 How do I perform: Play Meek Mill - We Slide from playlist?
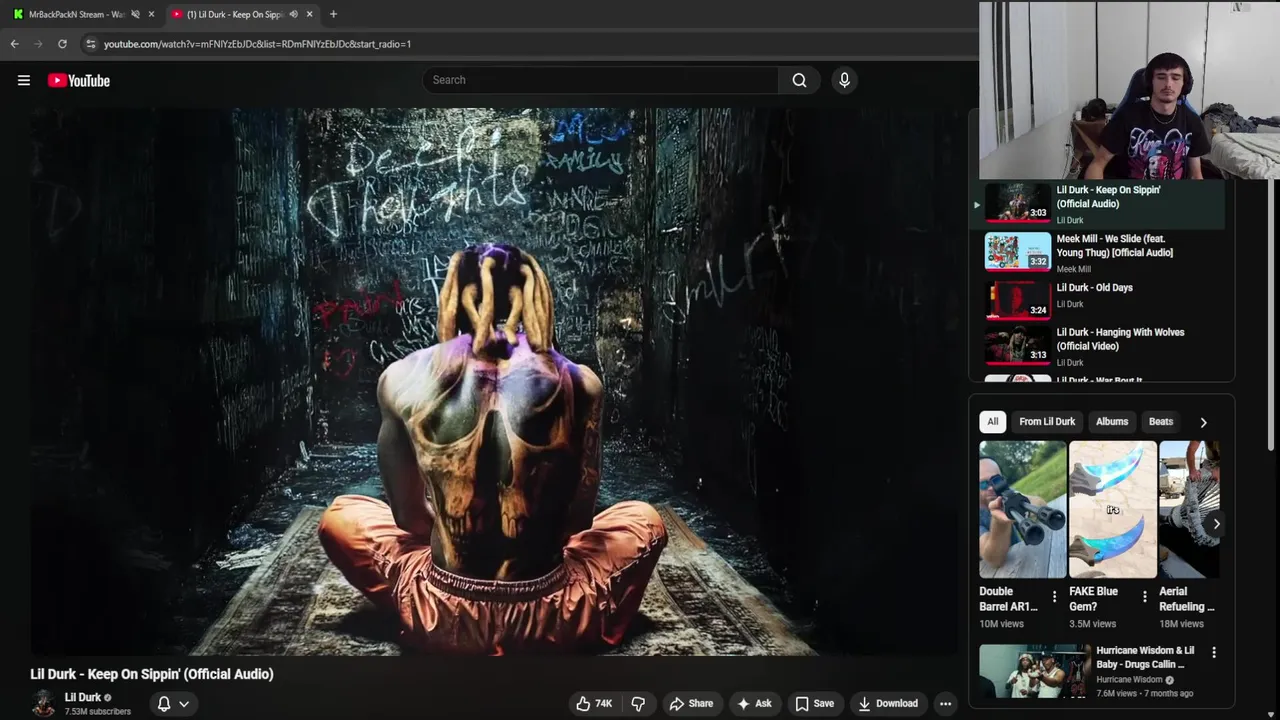1097,253
